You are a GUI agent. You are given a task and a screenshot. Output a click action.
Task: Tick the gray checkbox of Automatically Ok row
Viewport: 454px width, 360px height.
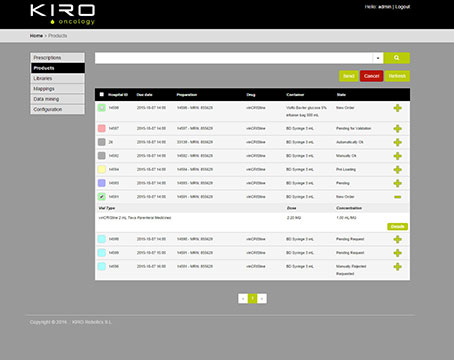point(102,142)
